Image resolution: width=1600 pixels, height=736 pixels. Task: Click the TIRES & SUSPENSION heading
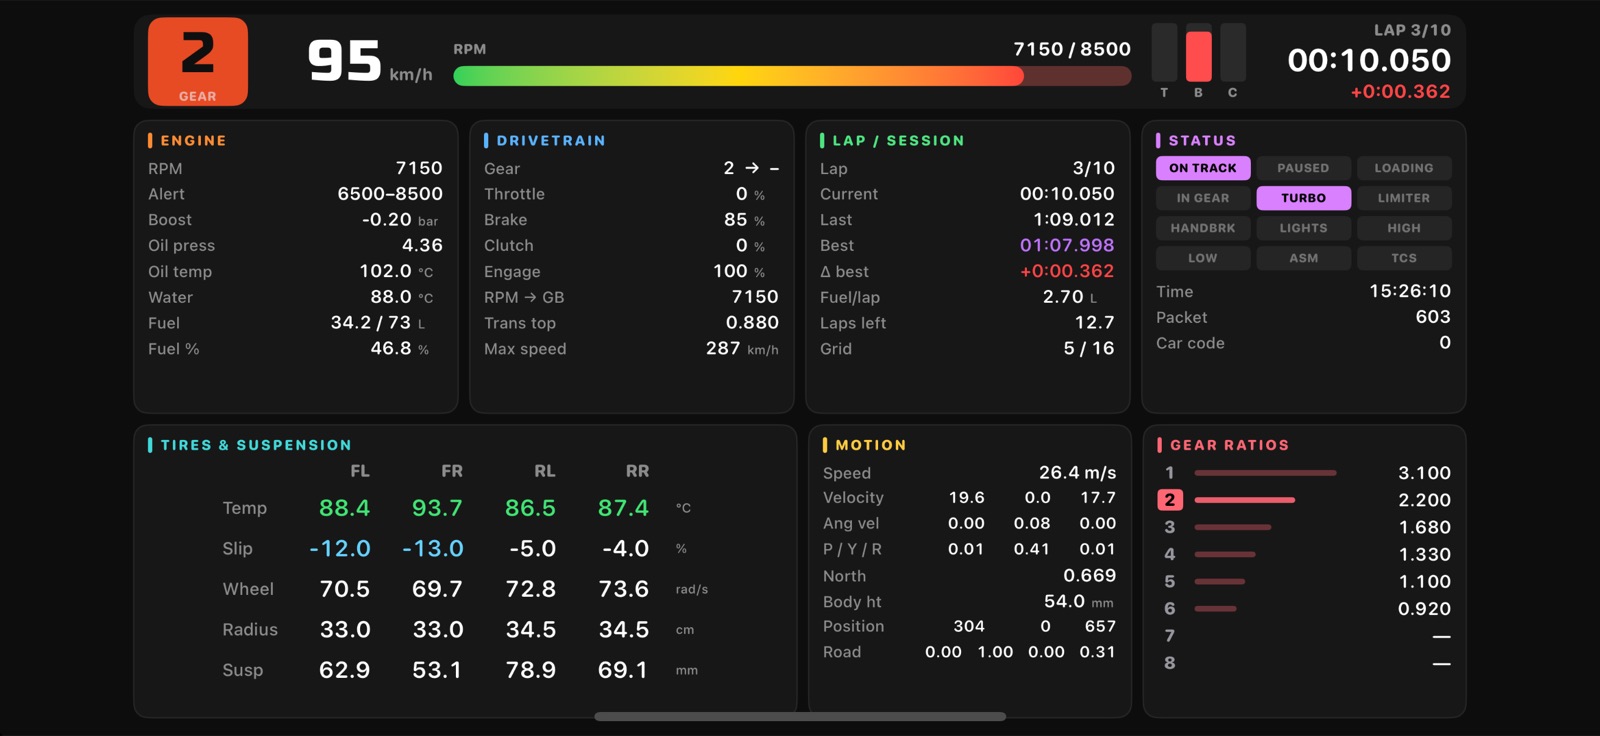[x=256, y=445]
